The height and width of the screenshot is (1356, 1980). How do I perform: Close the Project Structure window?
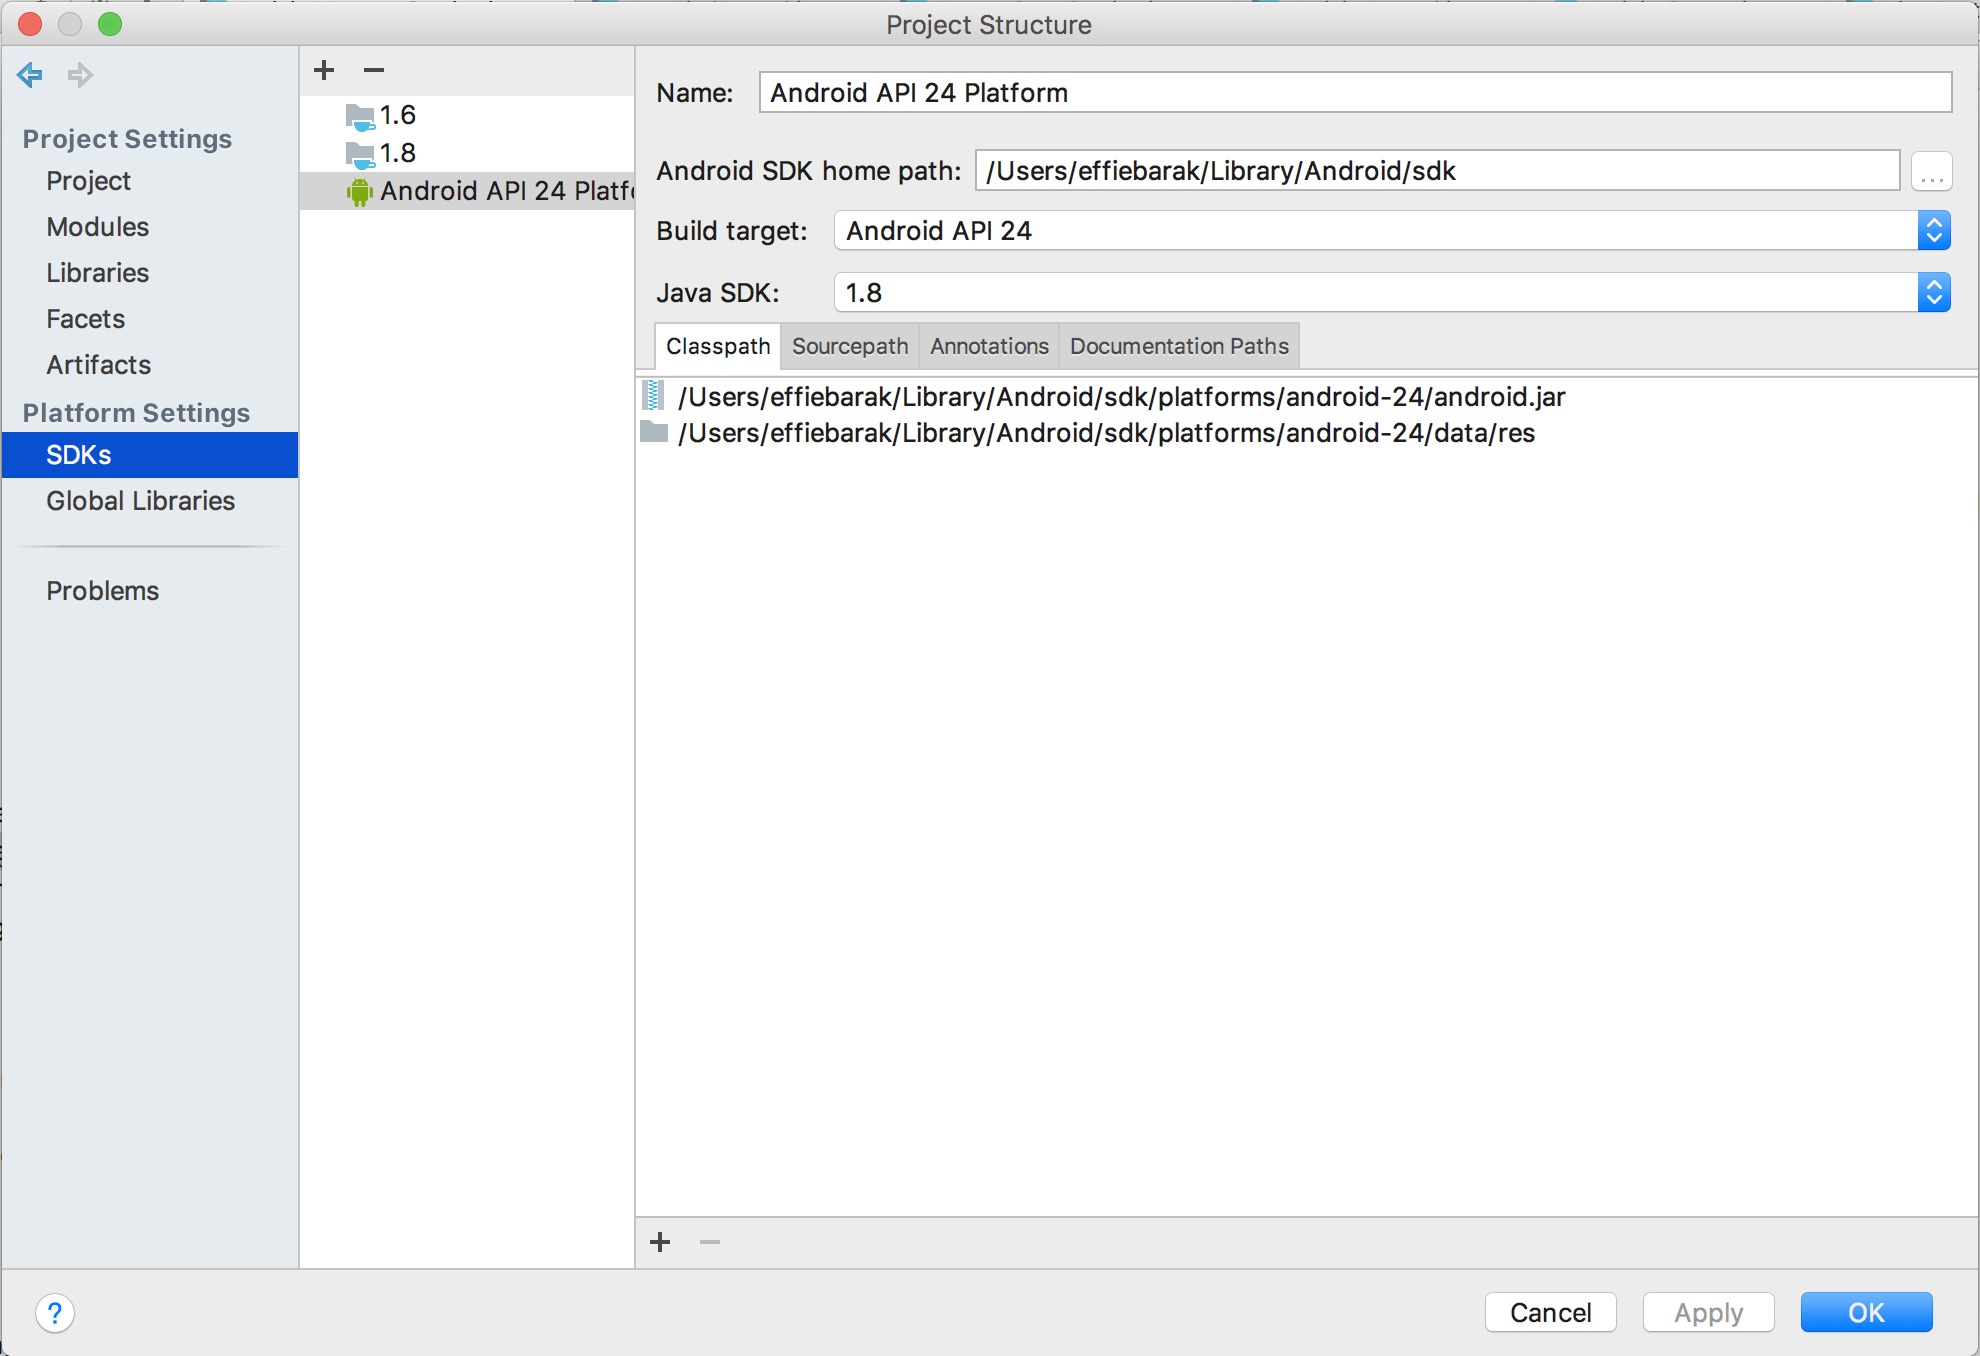30,24
